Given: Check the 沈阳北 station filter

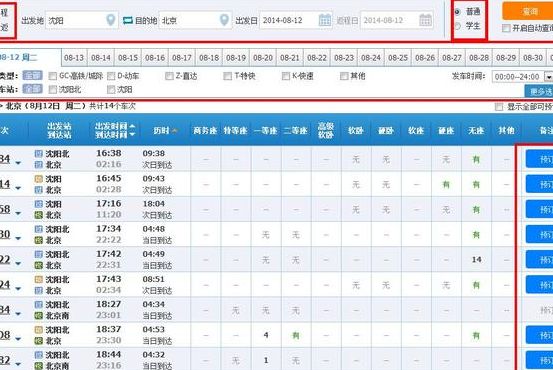Looking at the screenshot, I should pyautogui.click(x=53, y=90).
